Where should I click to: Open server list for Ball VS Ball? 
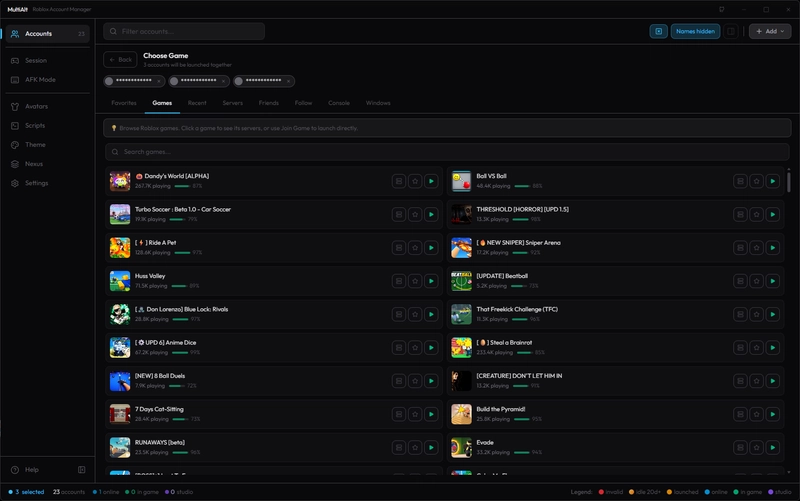tap(740, 181)
